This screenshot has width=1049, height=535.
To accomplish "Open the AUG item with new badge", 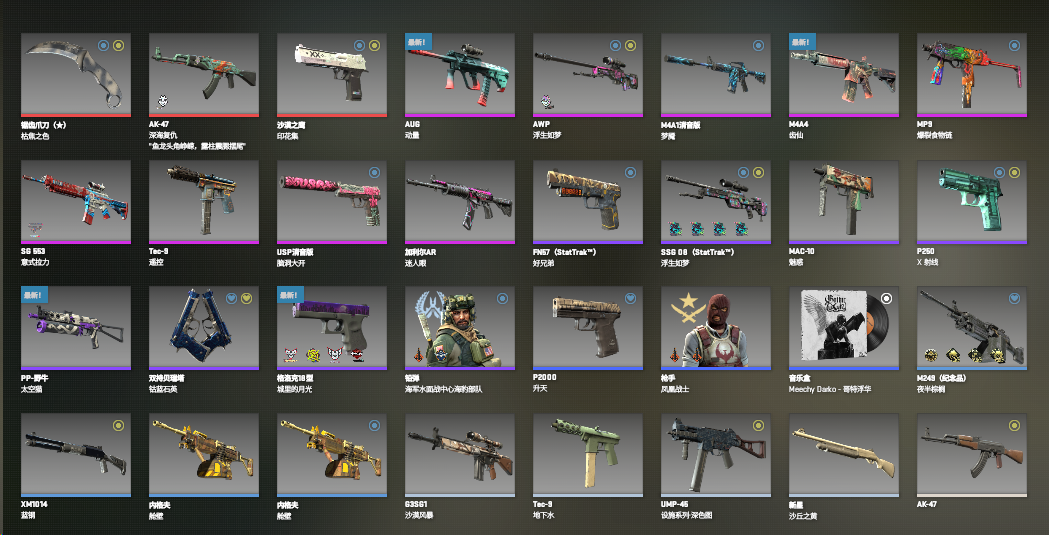I will pyautogui.click(x=460, y=75).
